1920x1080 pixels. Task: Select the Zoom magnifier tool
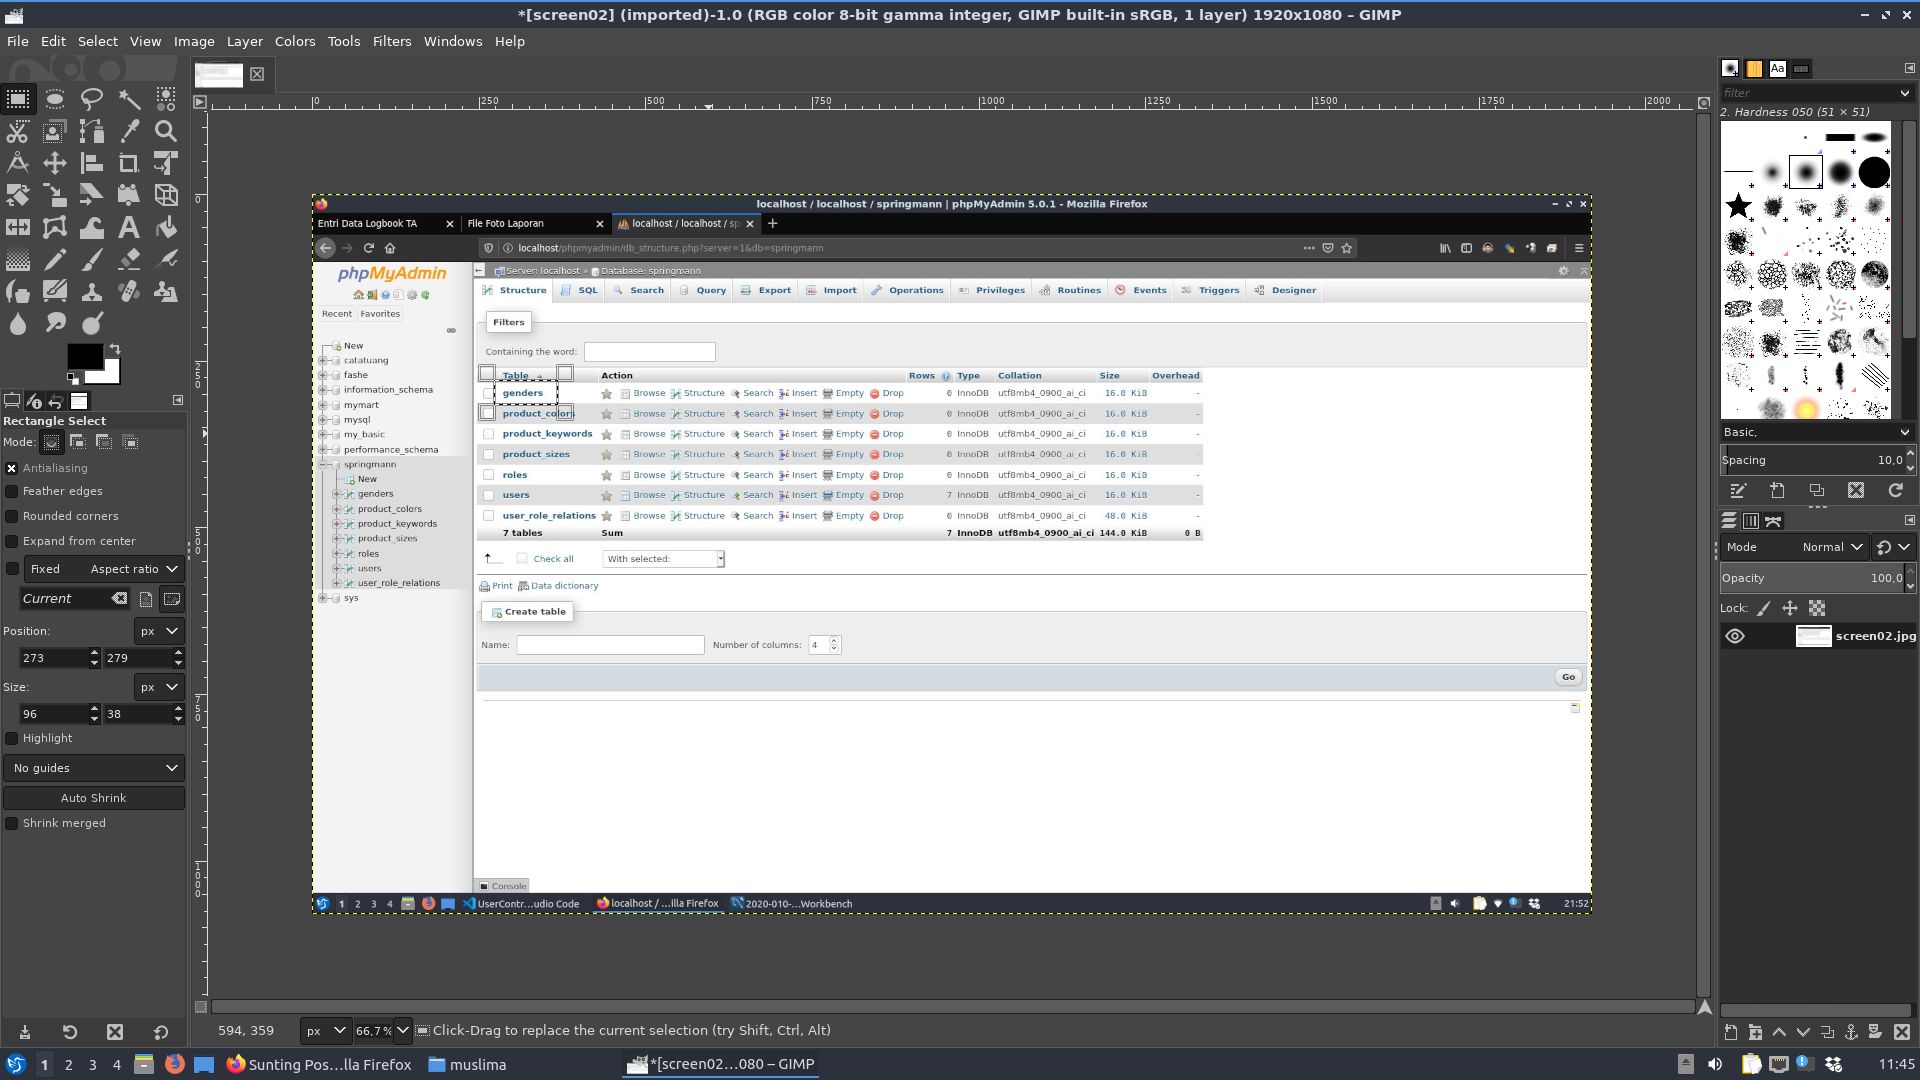pos(166,131)
